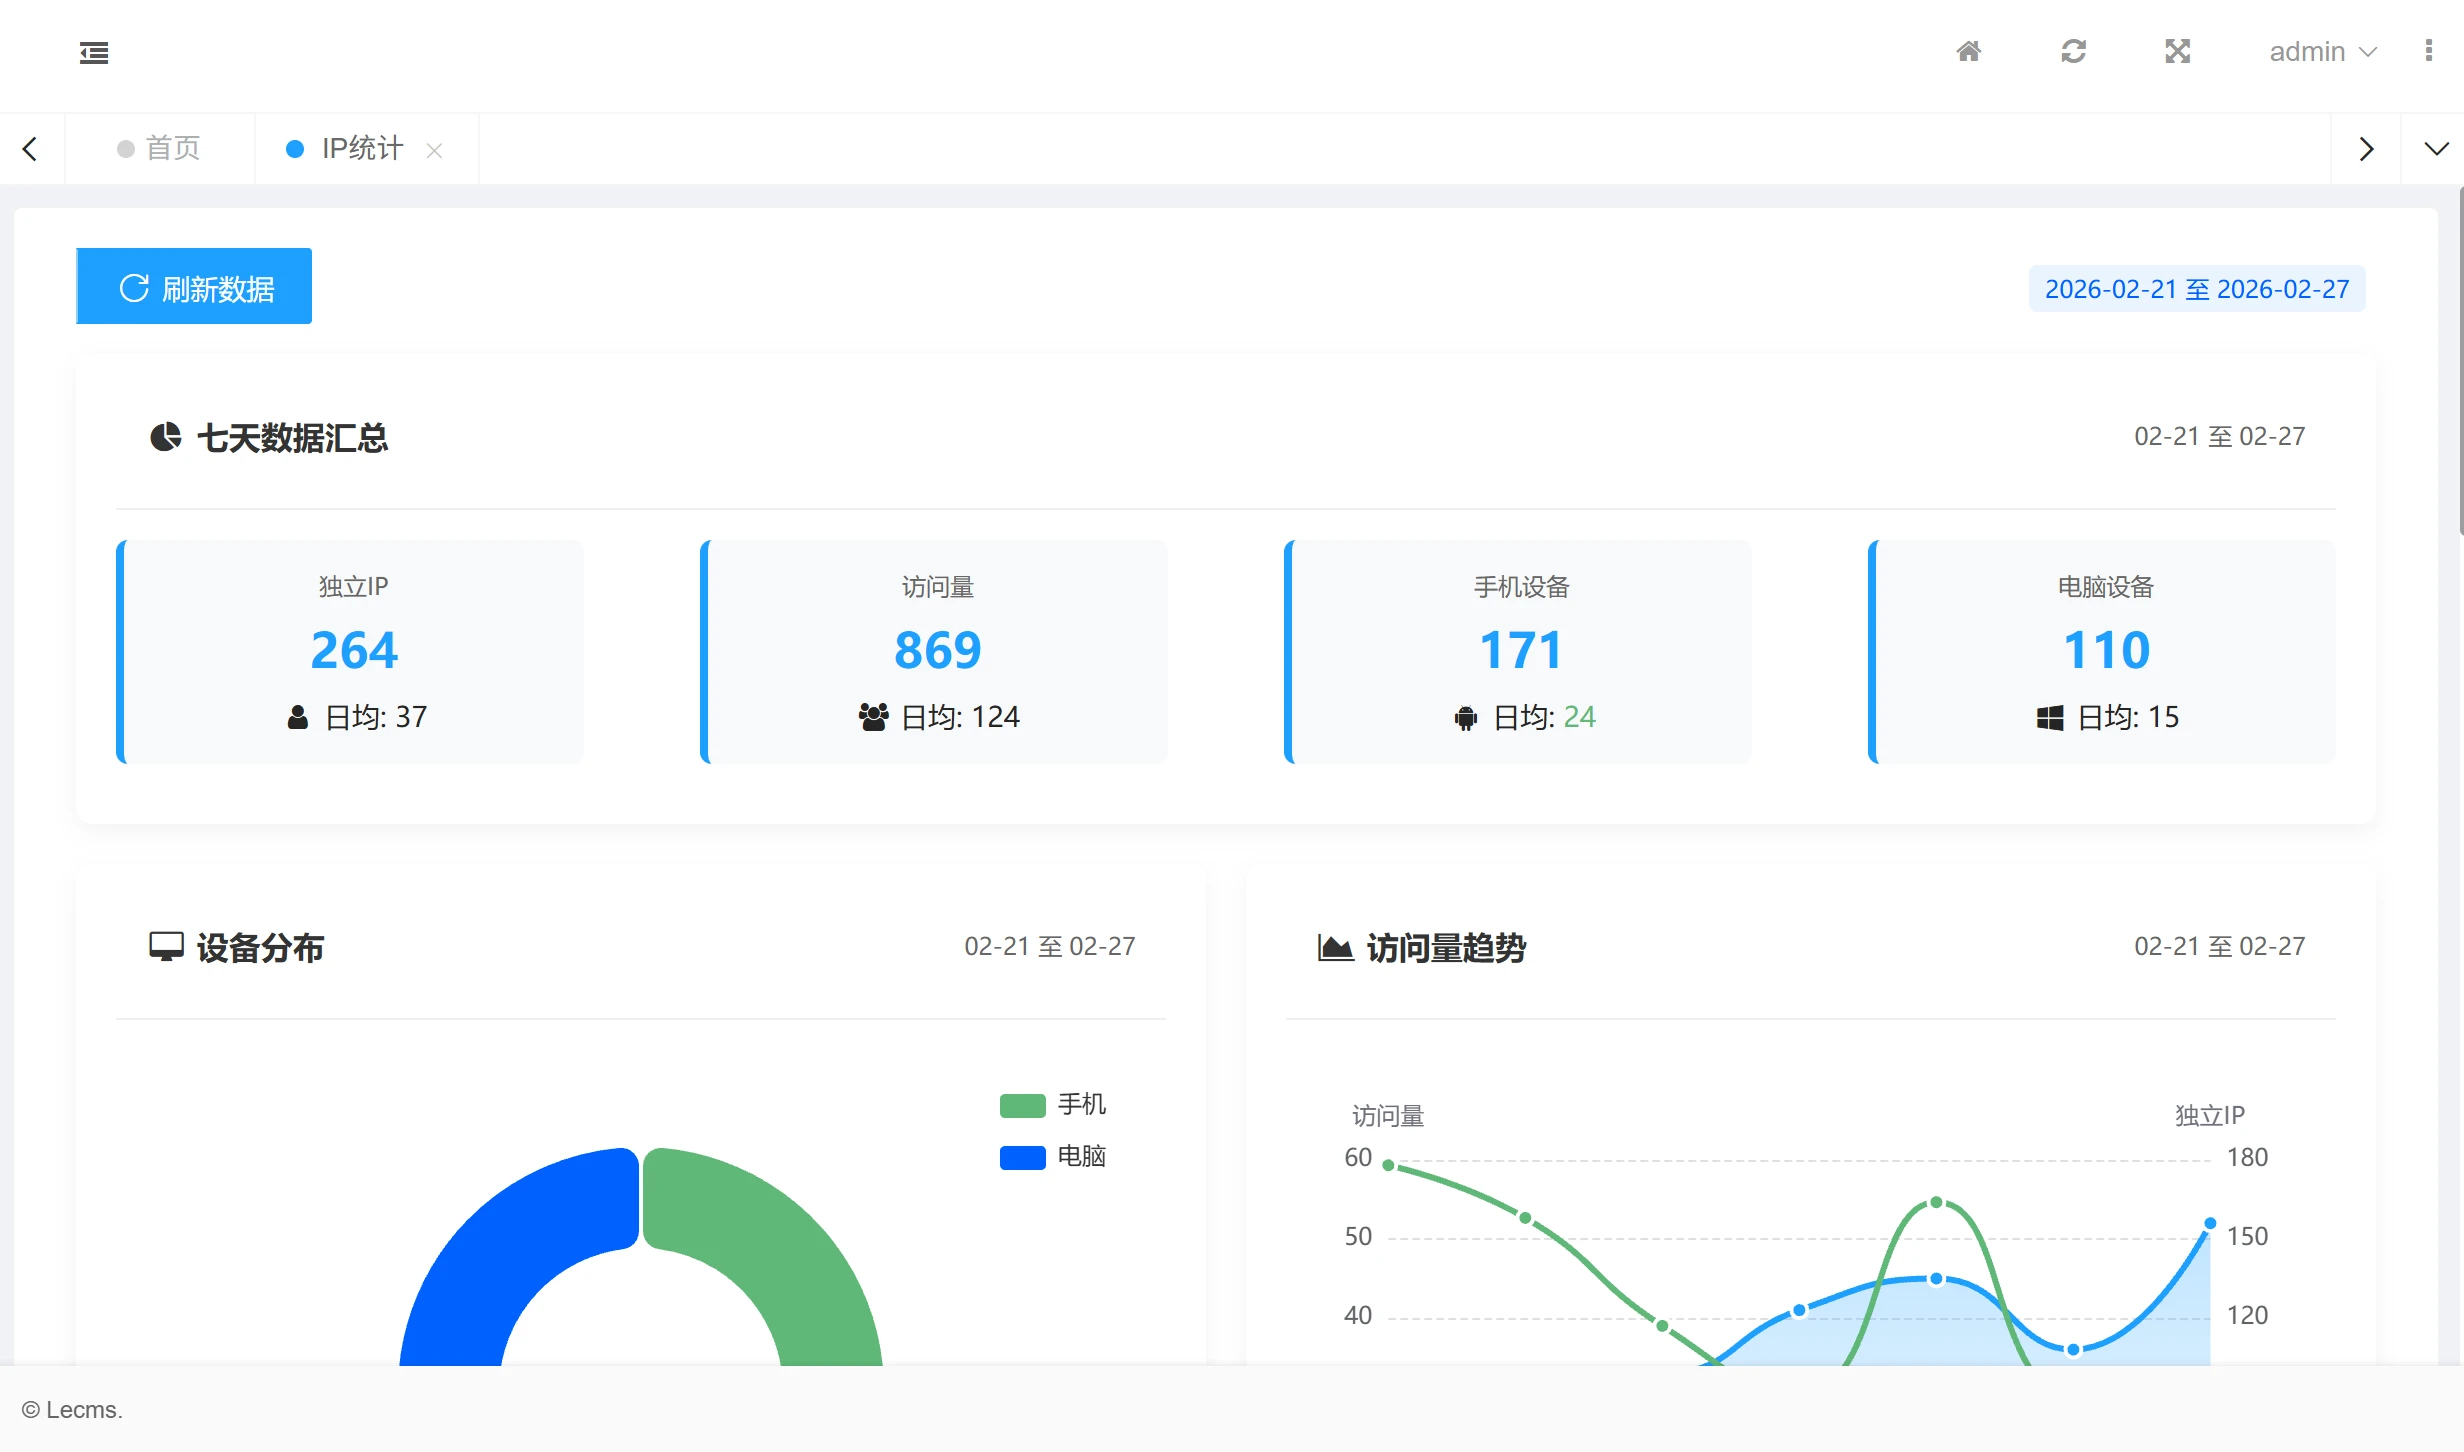The width and height of the screenshot is (2464, 1452).
Task: Expand the tab options down-chevron
Action: [x=2436, y=149]
